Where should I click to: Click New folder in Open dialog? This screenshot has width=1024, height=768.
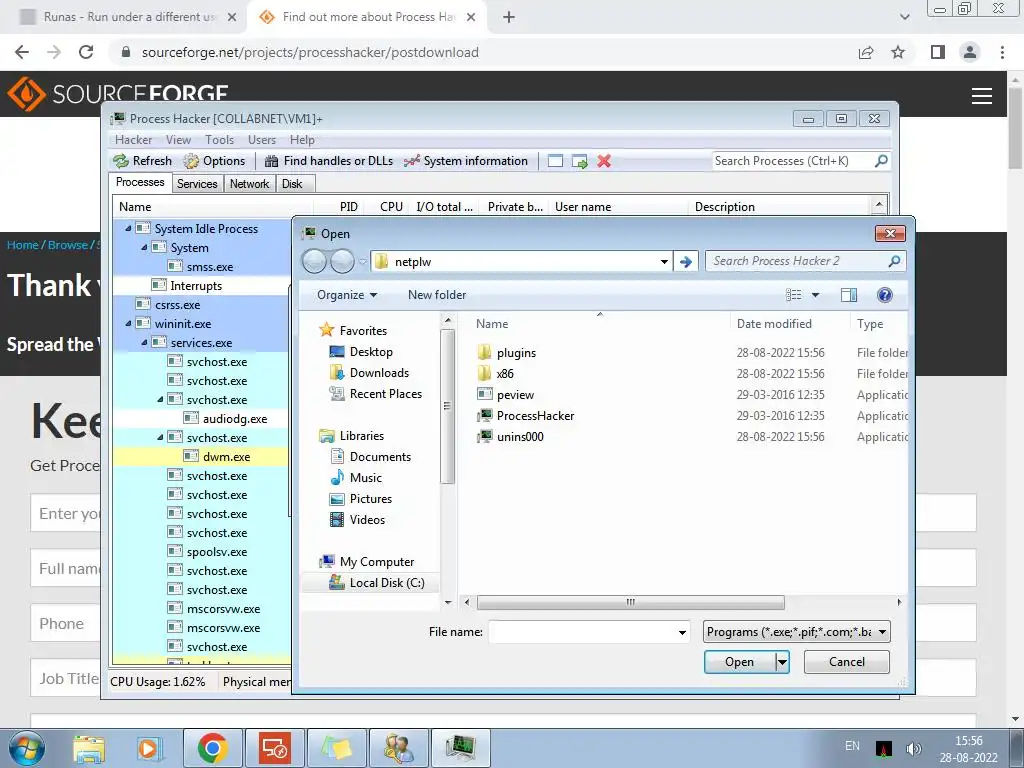437,295
